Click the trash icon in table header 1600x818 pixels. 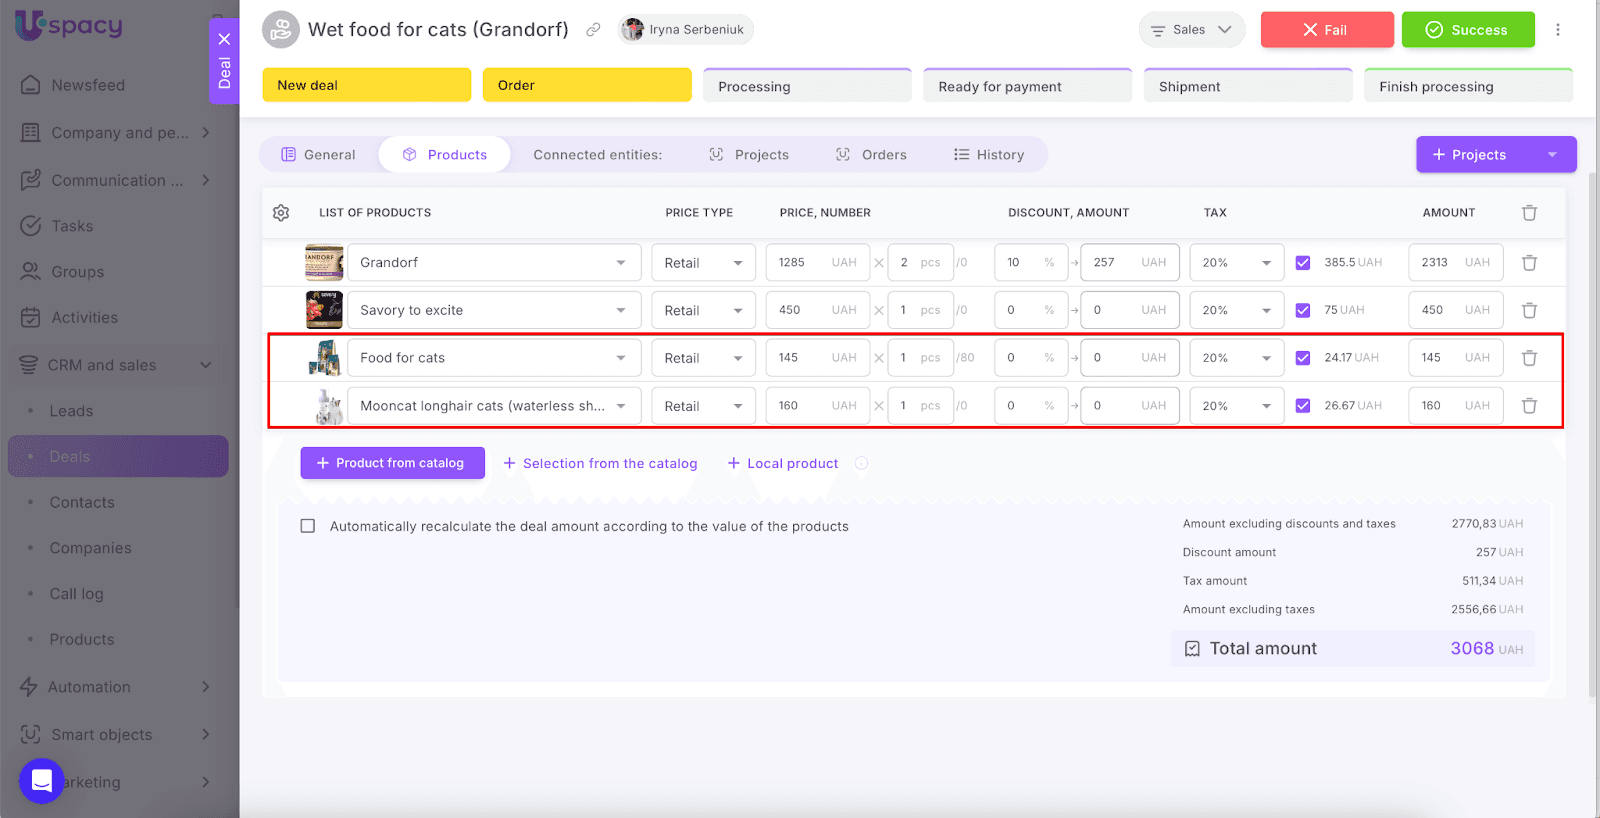tap(1529, 213)
